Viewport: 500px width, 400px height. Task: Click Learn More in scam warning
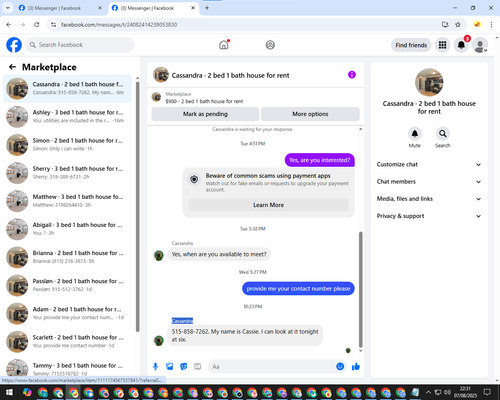coord(268,205)
